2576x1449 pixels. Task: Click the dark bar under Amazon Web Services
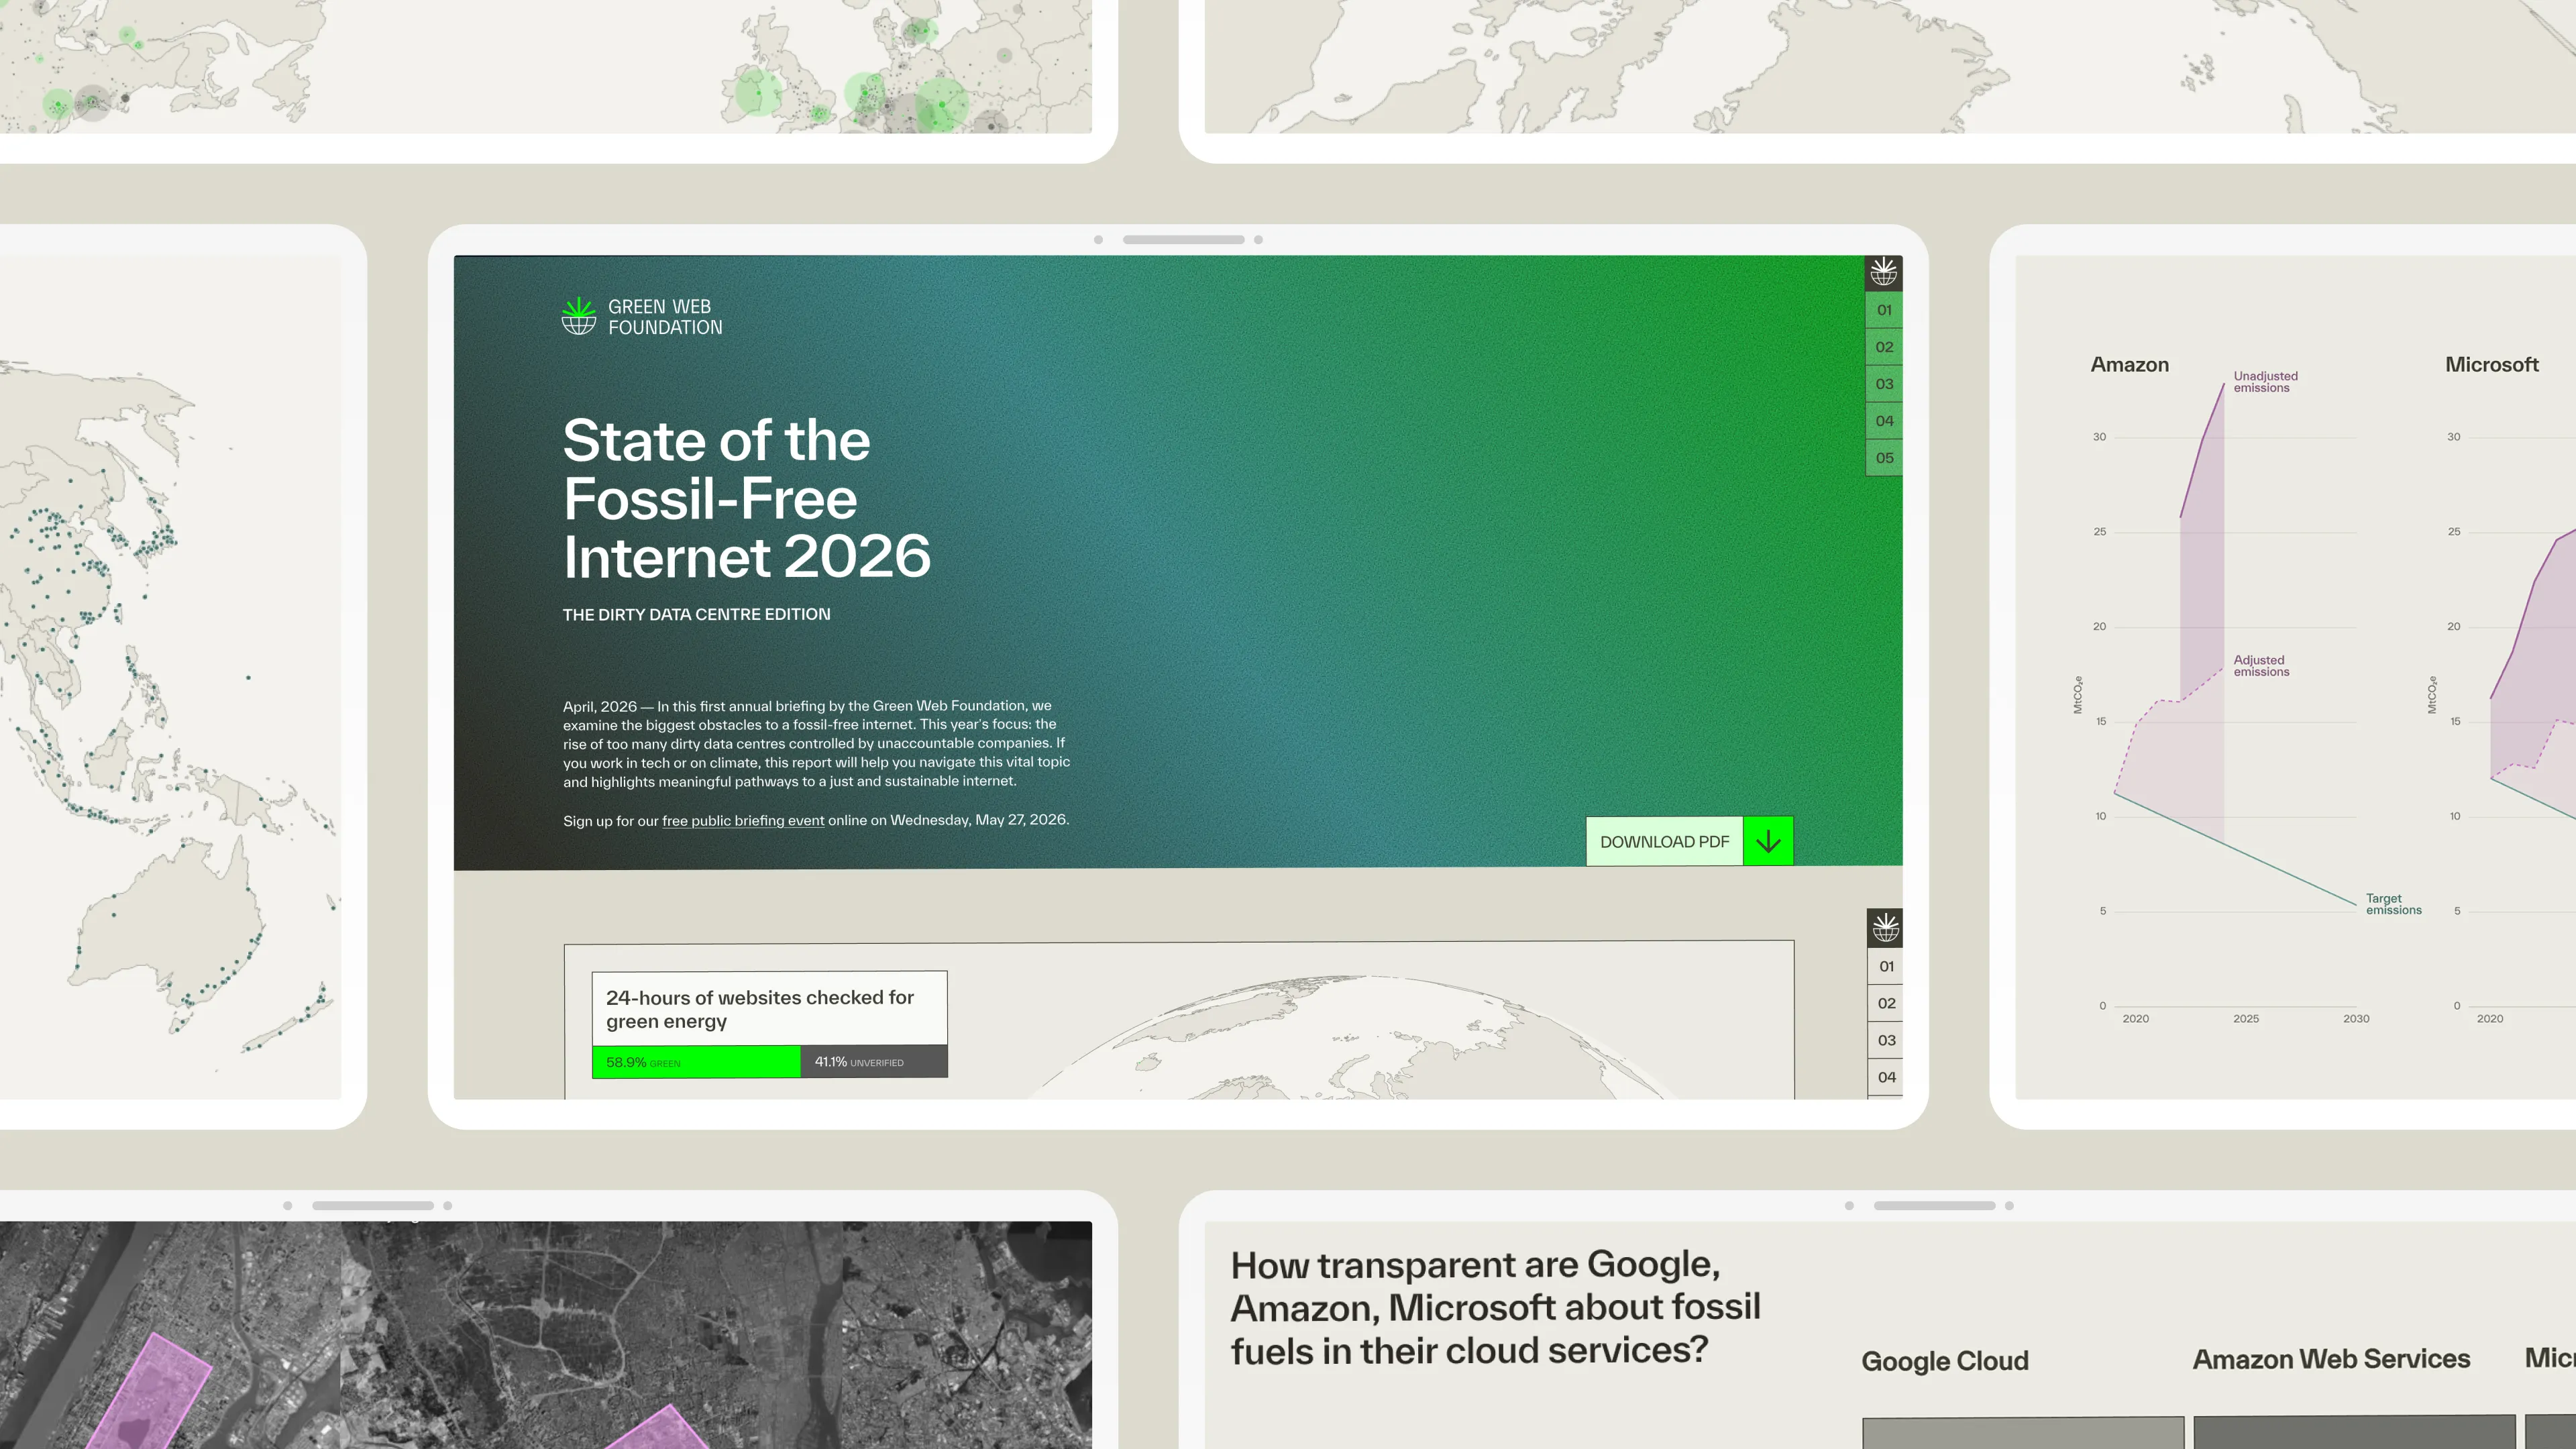[2354, 1432]
